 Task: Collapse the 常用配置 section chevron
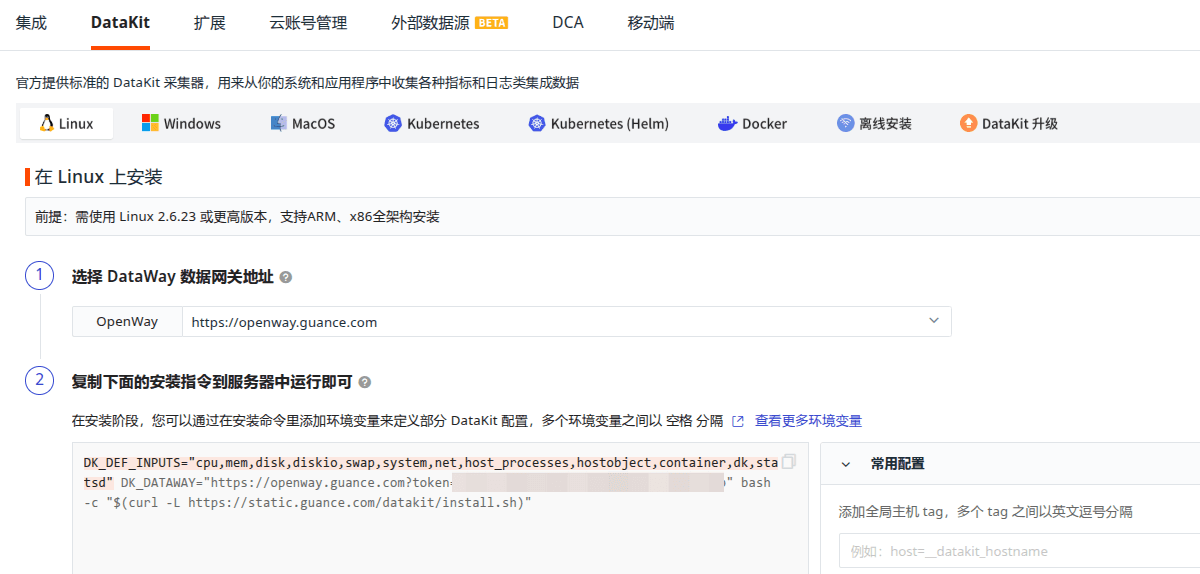click(x=846, y=464)
